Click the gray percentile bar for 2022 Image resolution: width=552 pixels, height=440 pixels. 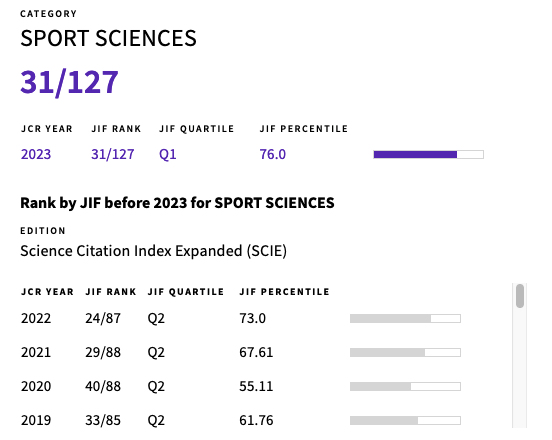click(405, 319)
